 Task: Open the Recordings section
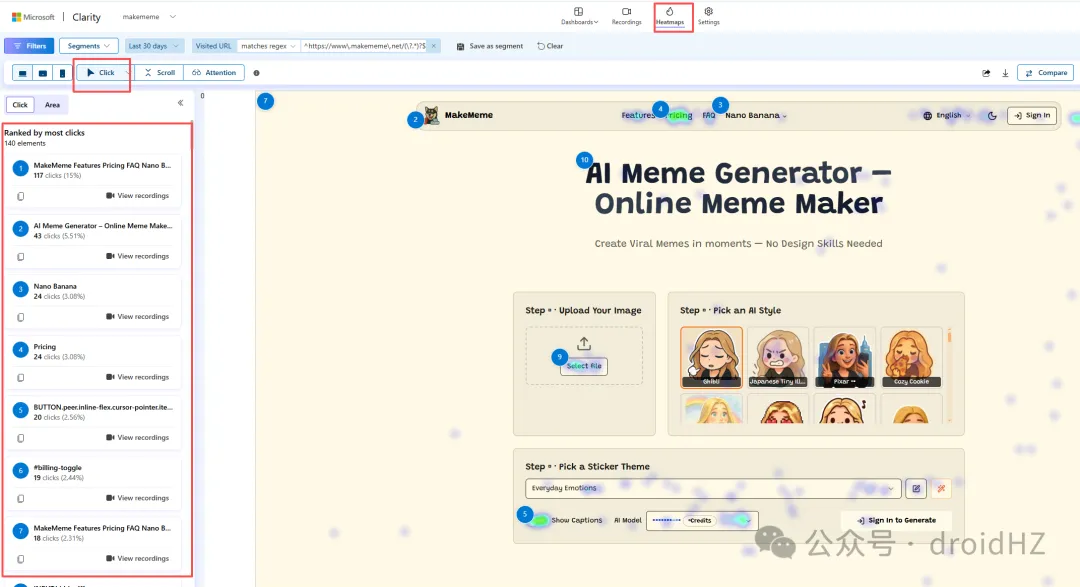point(627,16)
